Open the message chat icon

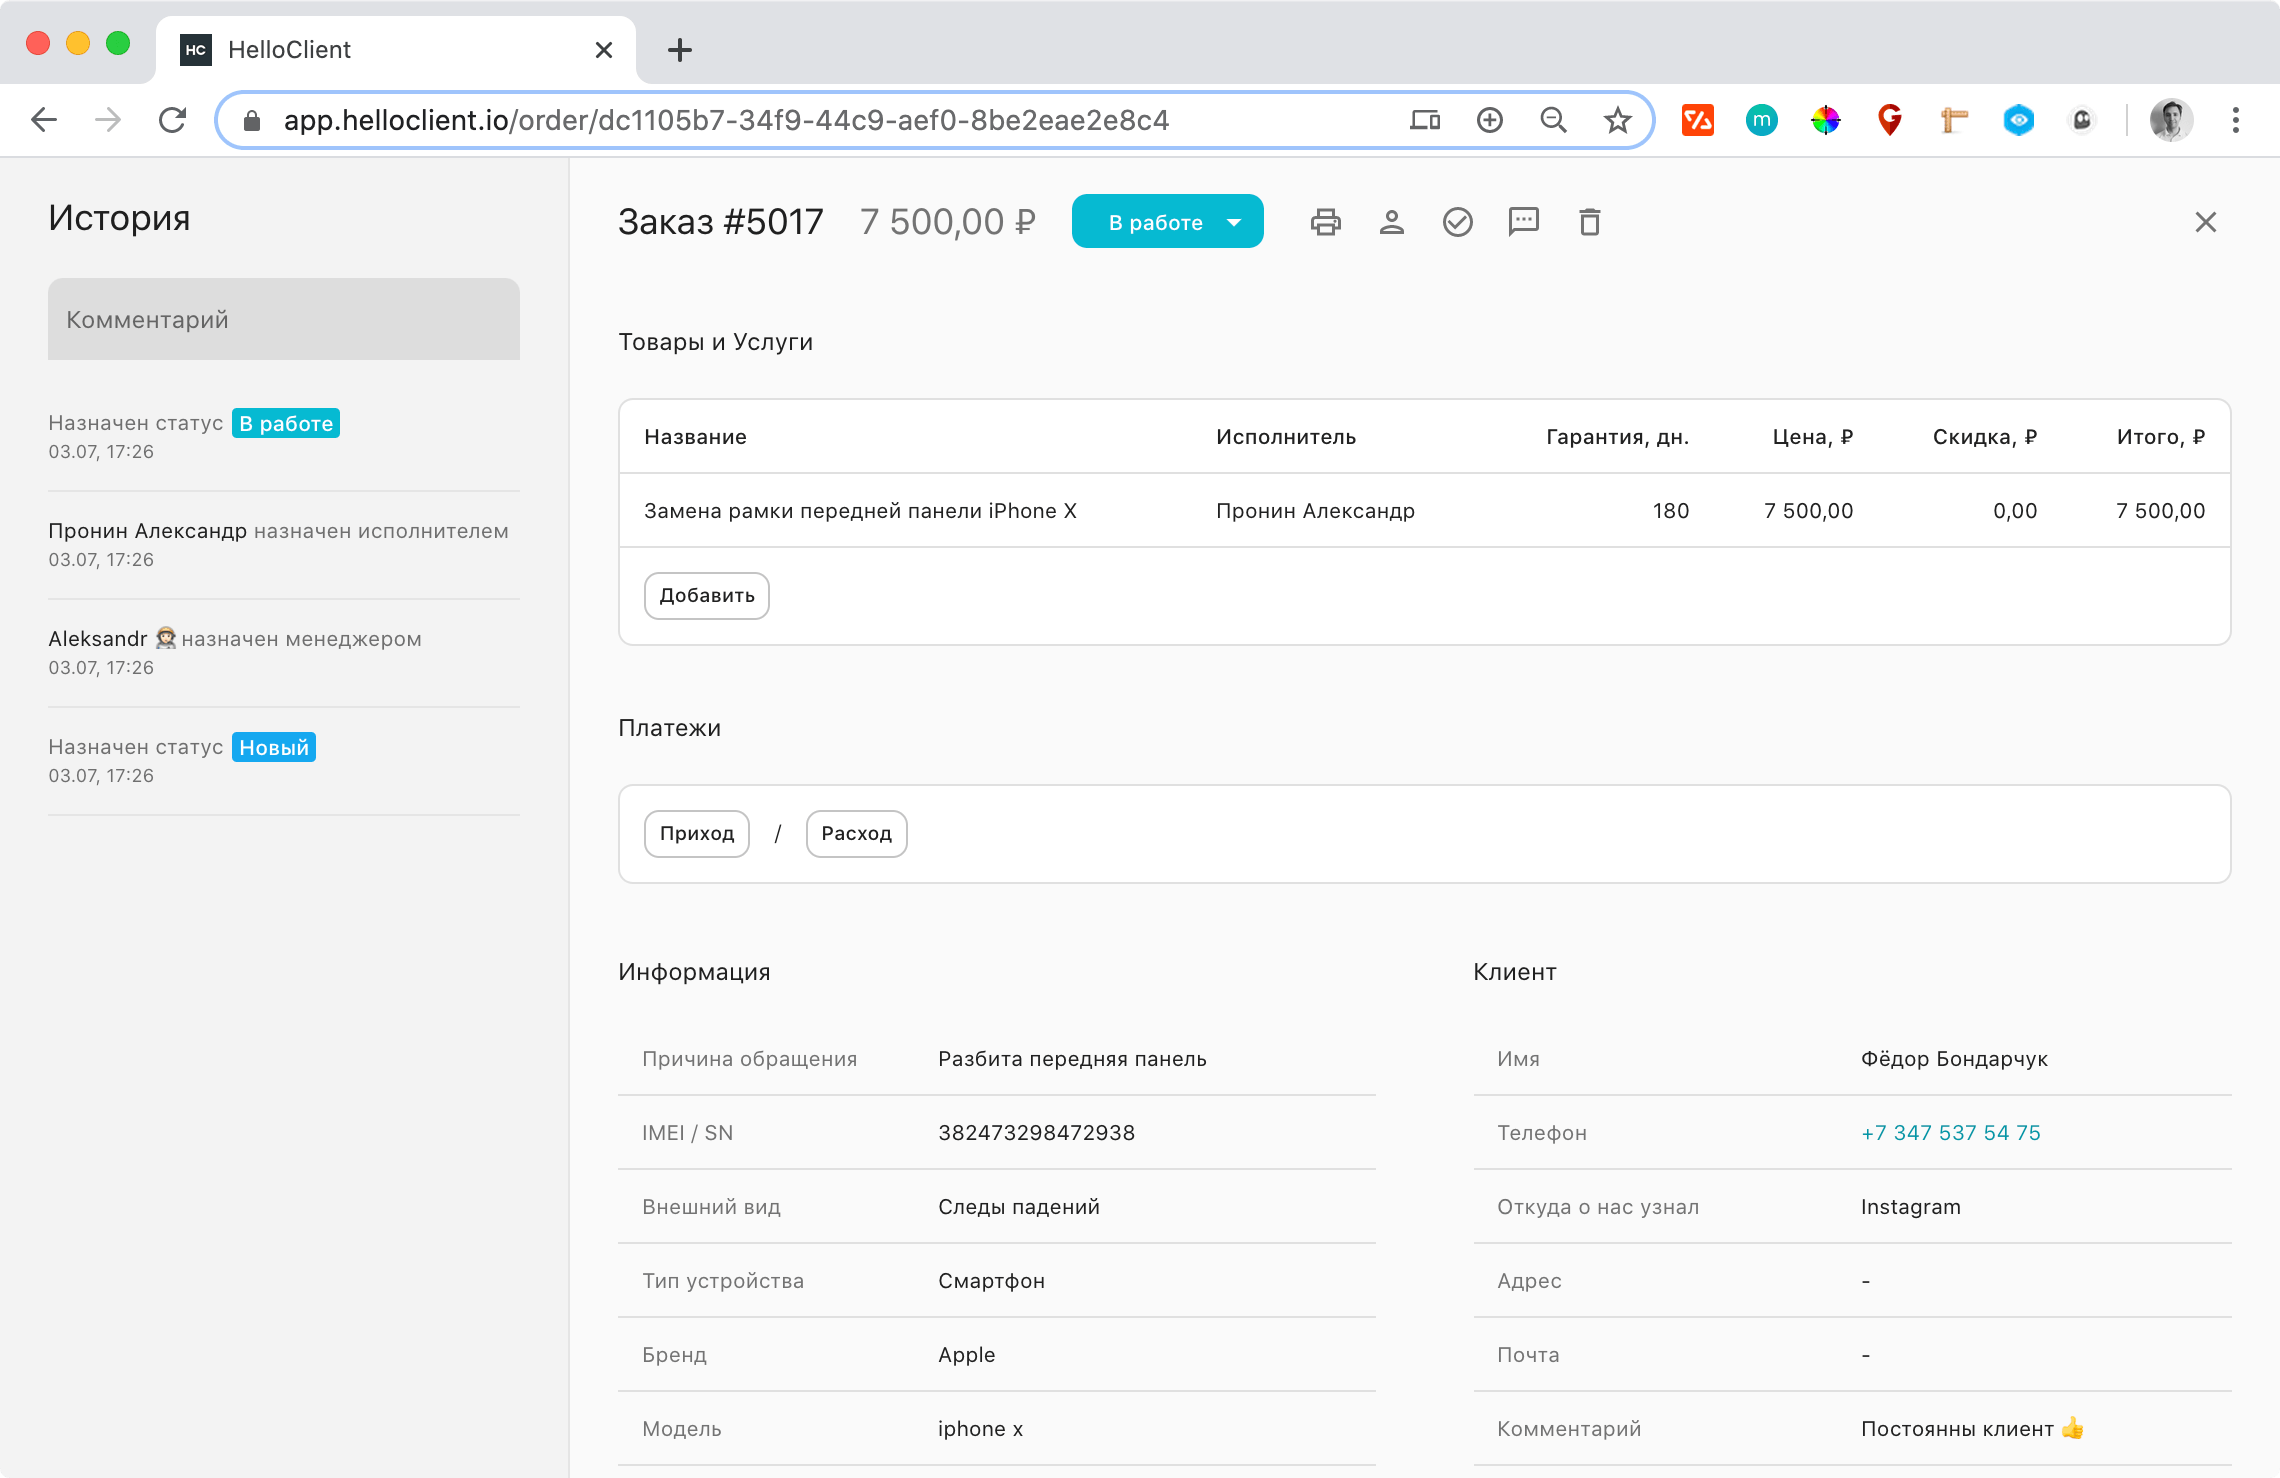coord(1523,222)
